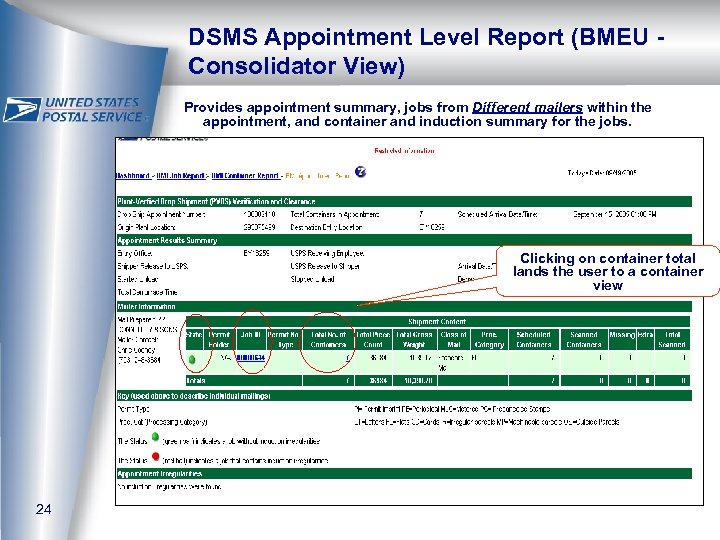Click the Origin Plant Location label

click(146, 227)
